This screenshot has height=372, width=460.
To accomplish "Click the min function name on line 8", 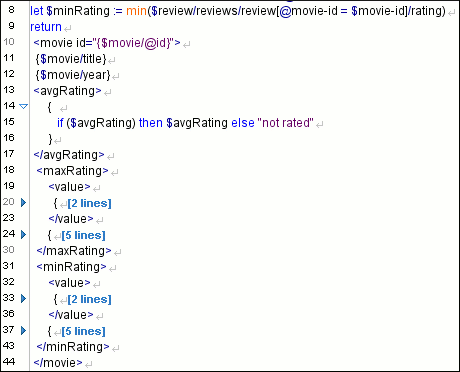I will pyautogui.click(x=136, y=11).
